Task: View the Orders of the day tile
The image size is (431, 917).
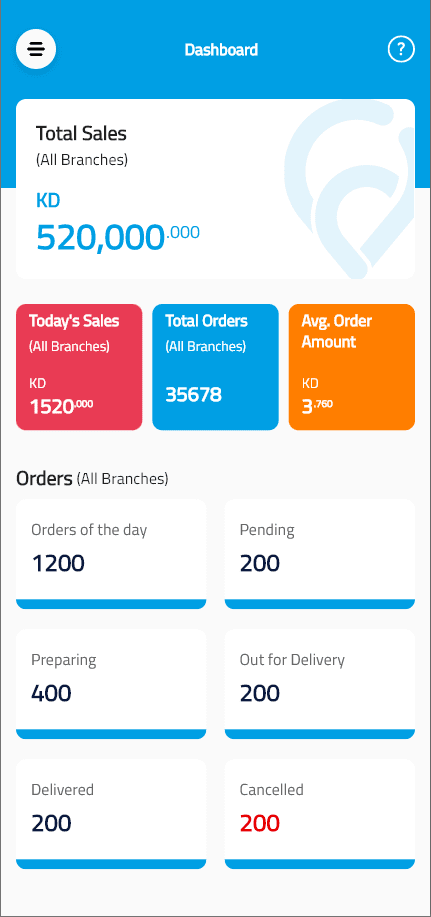Action: click(111, 554)
